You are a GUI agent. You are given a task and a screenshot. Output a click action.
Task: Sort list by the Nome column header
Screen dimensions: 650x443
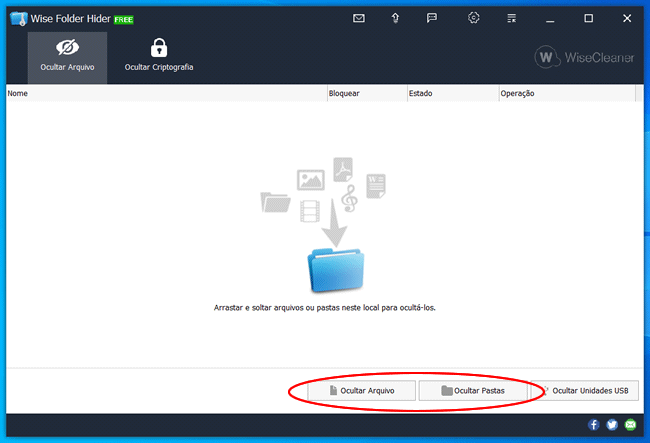click(165, 93)
